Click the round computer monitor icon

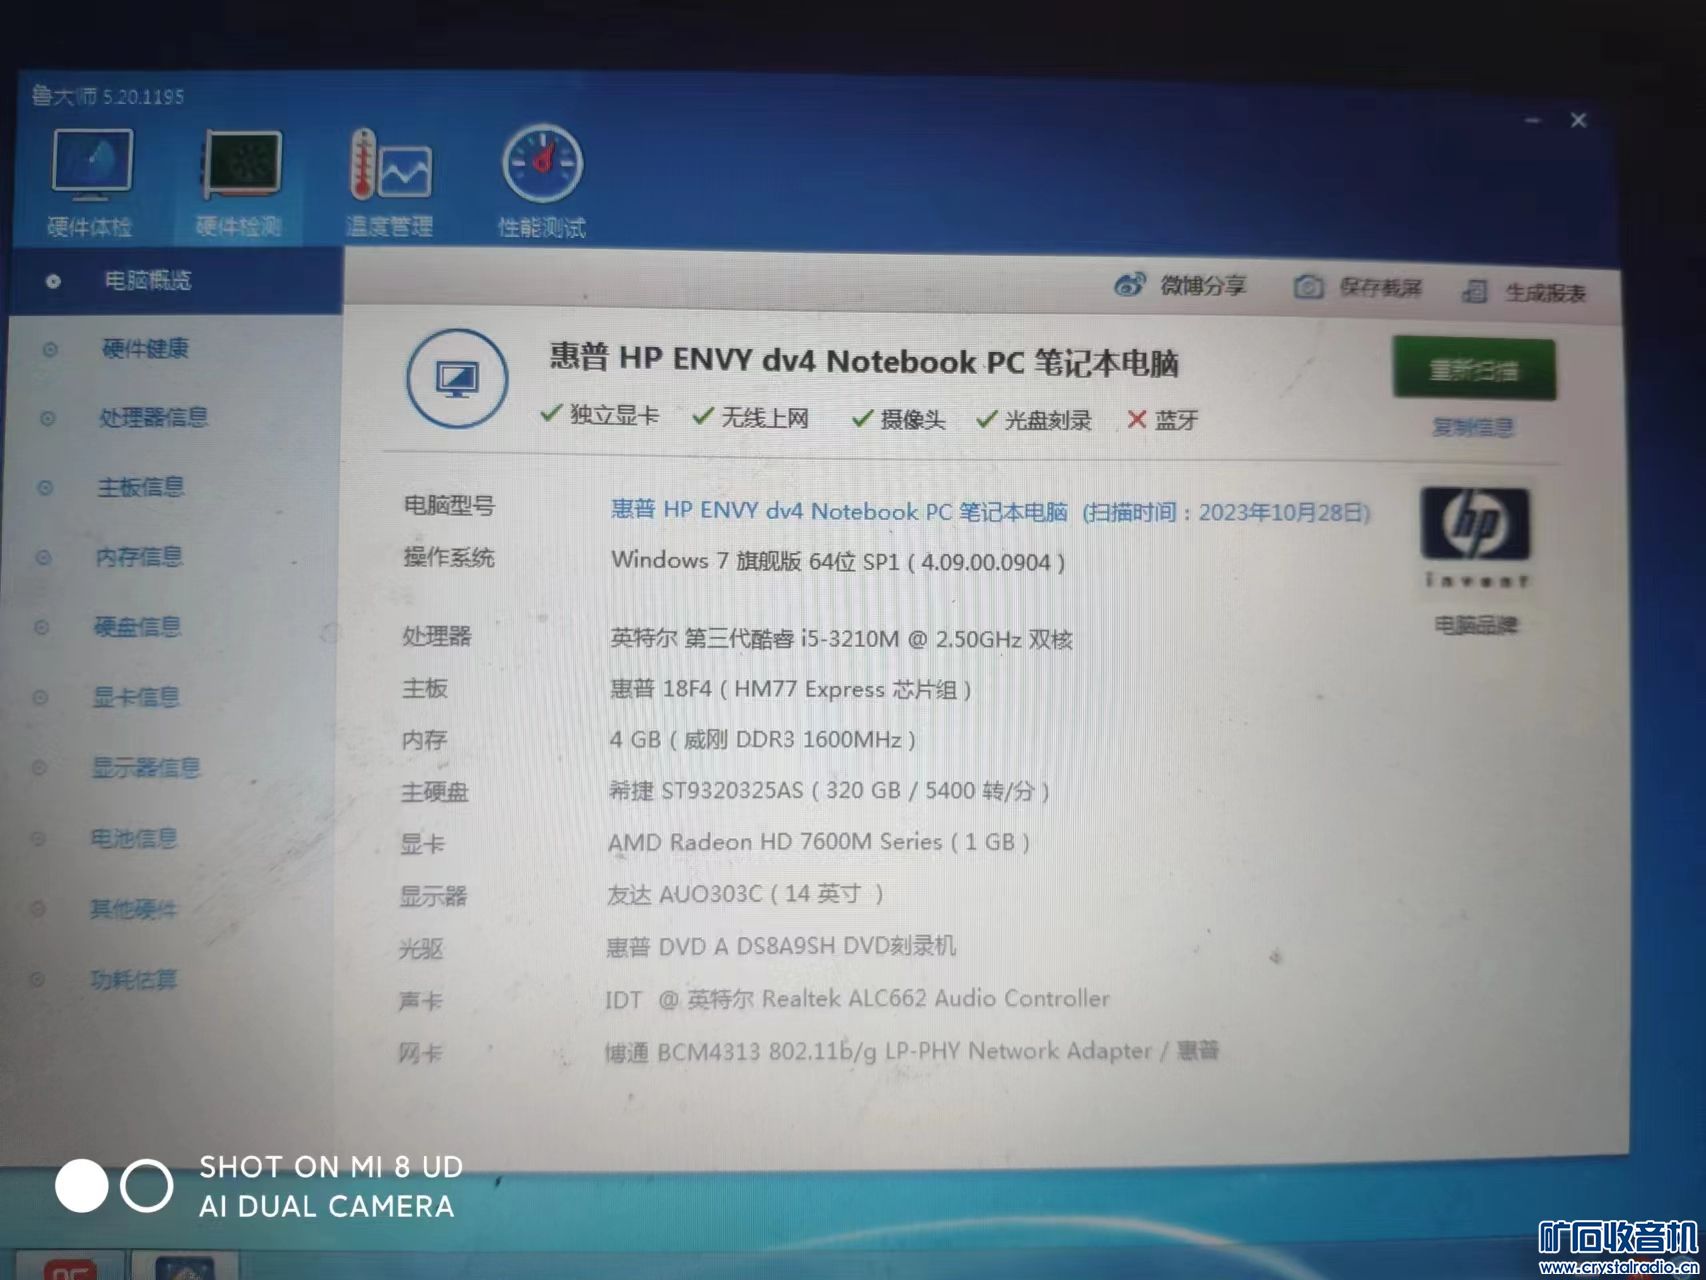click(x=457, y=379)
